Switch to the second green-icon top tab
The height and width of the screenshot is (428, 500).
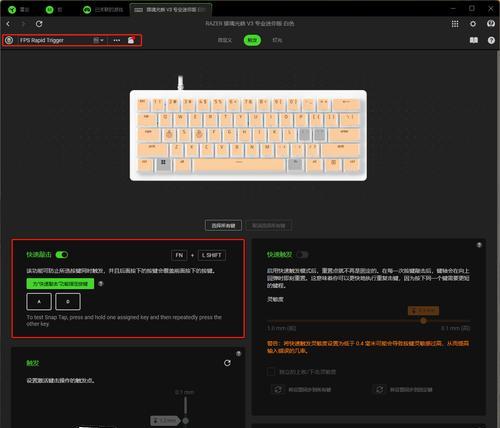(54, 9)
